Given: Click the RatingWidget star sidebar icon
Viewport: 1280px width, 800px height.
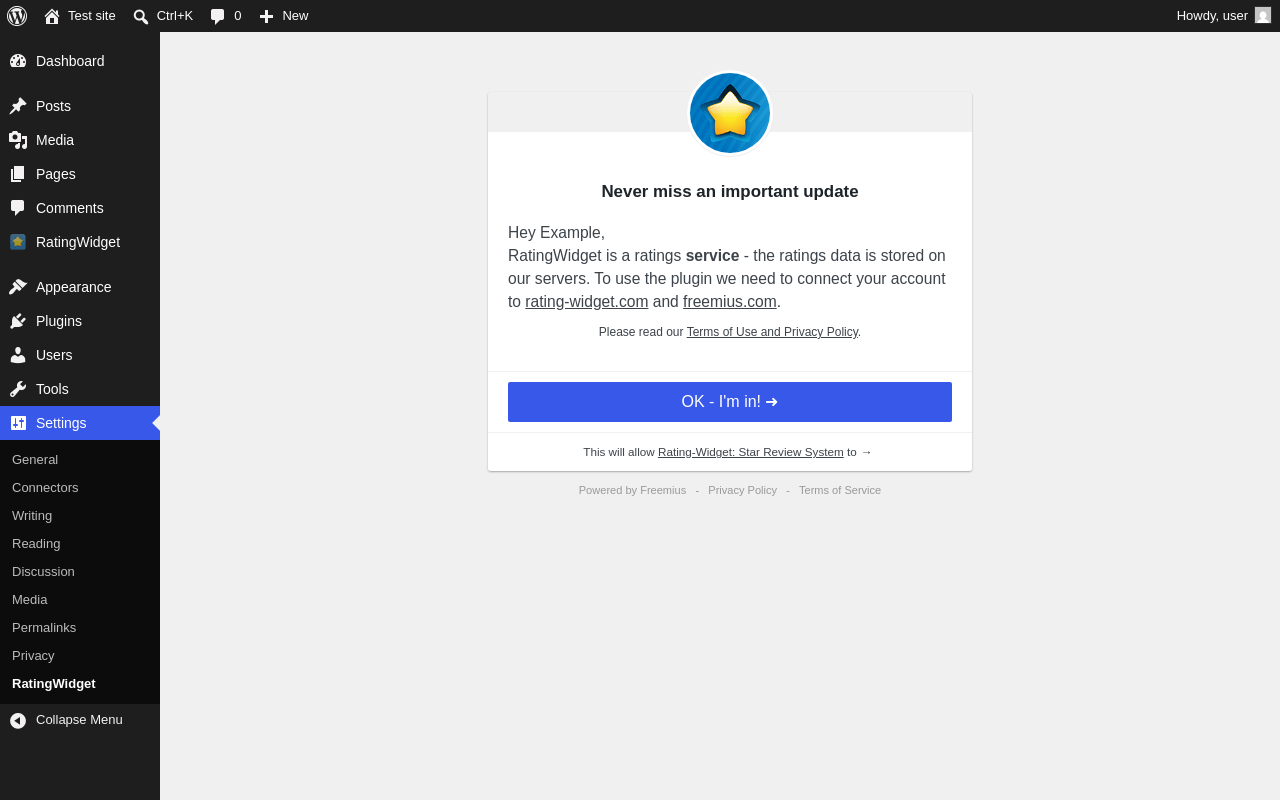Looking at the screenshot, I should (18, 242).
